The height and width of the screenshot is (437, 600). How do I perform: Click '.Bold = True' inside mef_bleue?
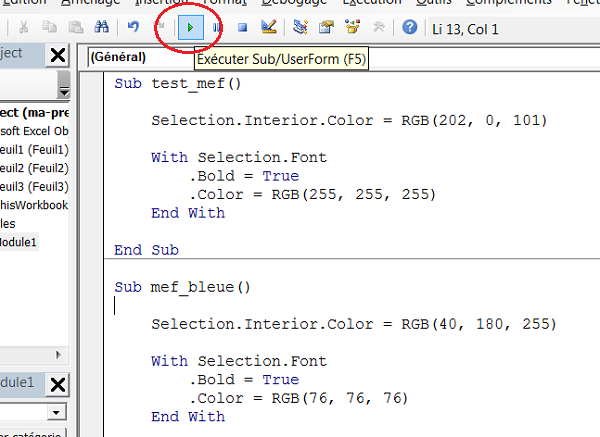point(244,380)
